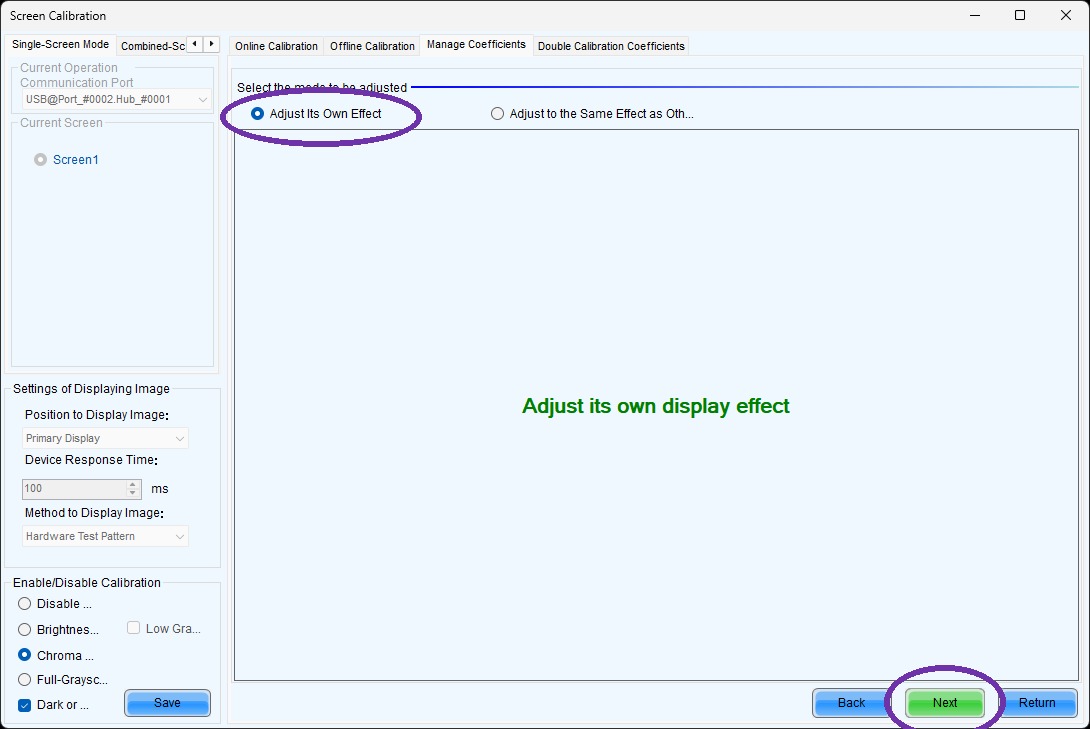Click the Back button

pyautogui.click(x=851, y=703)
